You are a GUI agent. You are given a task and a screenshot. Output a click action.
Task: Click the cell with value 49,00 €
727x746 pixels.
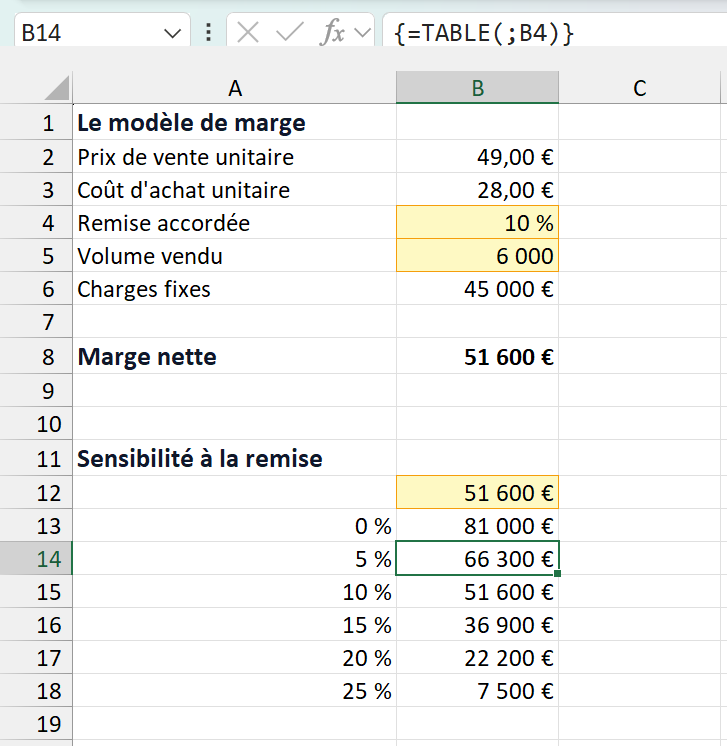pyautogui.click(x=477, y=157)
